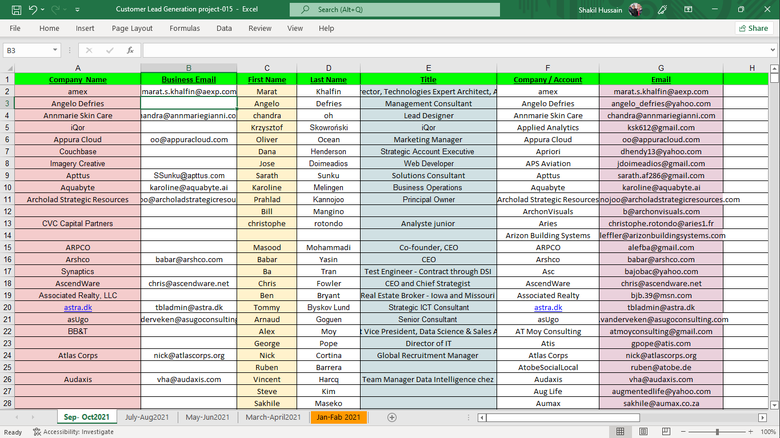Switch to Page Layout view icon

click(x=643, y=432)
